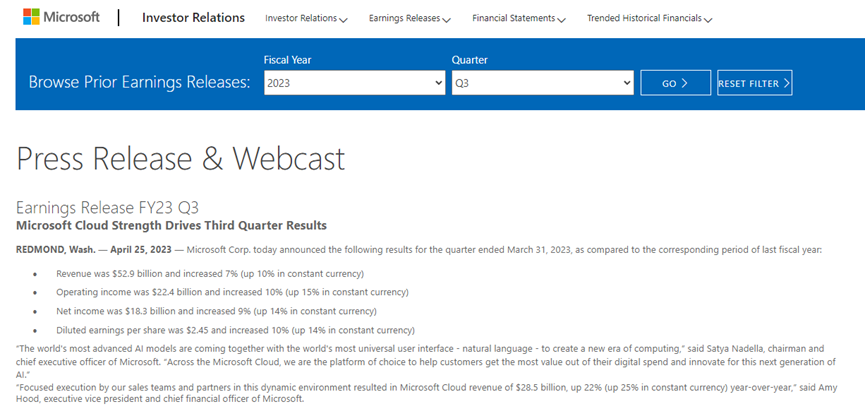Screen dimensions: 865x416
Task: Click the Amy Hood quote paragraph
Action: pyautogui.click(x=426, y=393)
